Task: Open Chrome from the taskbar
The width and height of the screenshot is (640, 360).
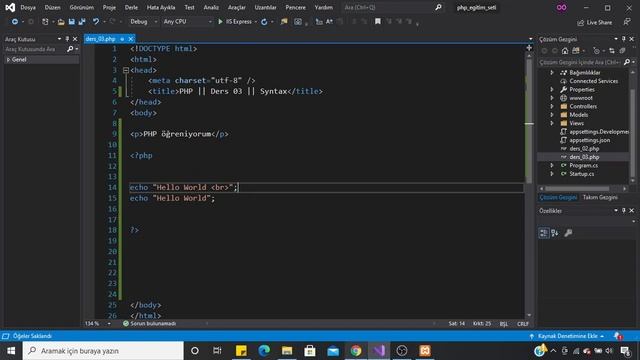Action: click(356, 351)
